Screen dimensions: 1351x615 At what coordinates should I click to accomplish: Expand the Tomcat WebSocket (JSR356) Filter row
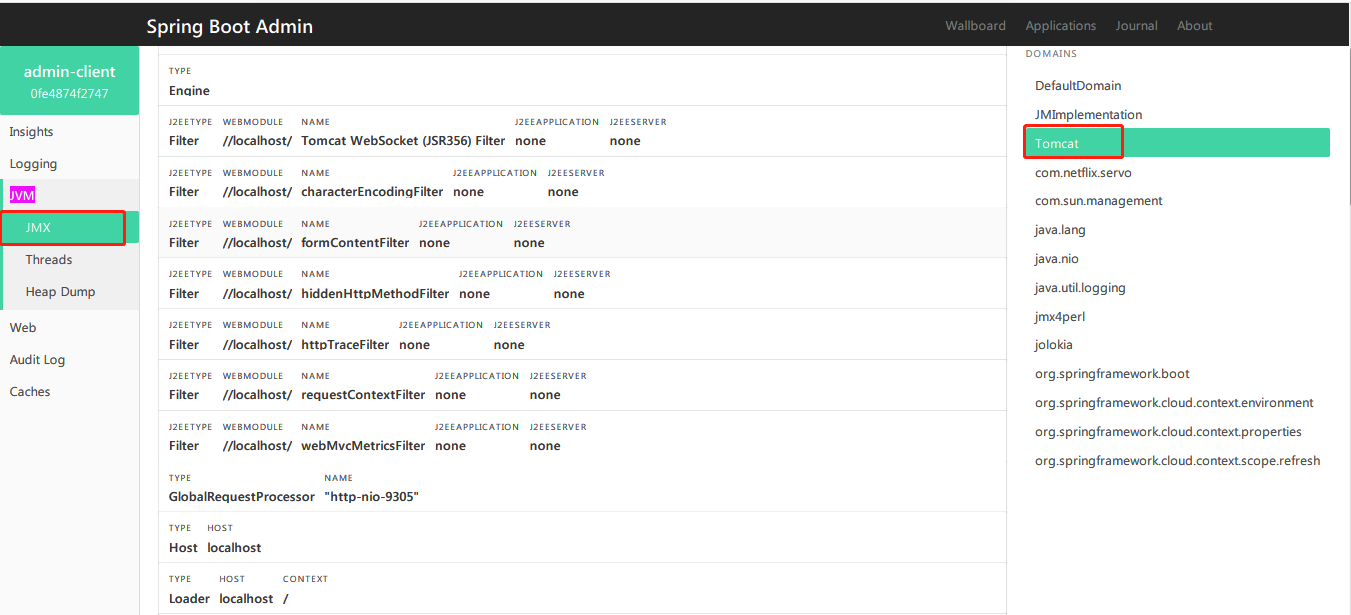click(x=582, y=131)
